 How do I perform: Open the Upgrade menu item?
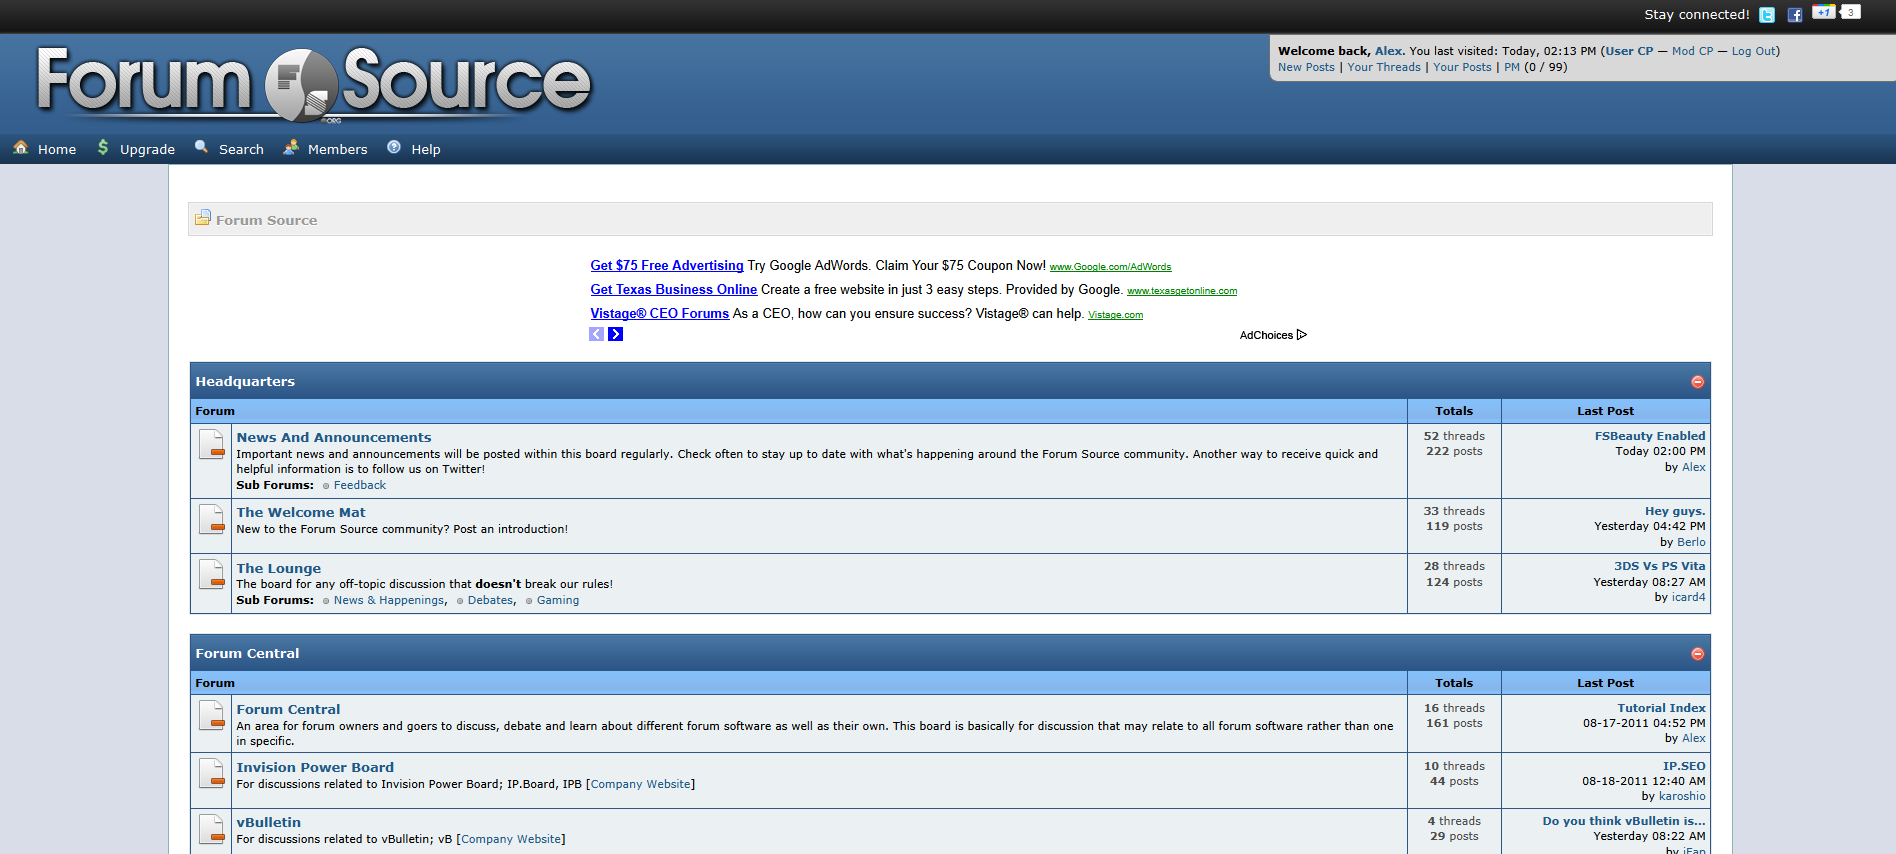click(147, 149)
